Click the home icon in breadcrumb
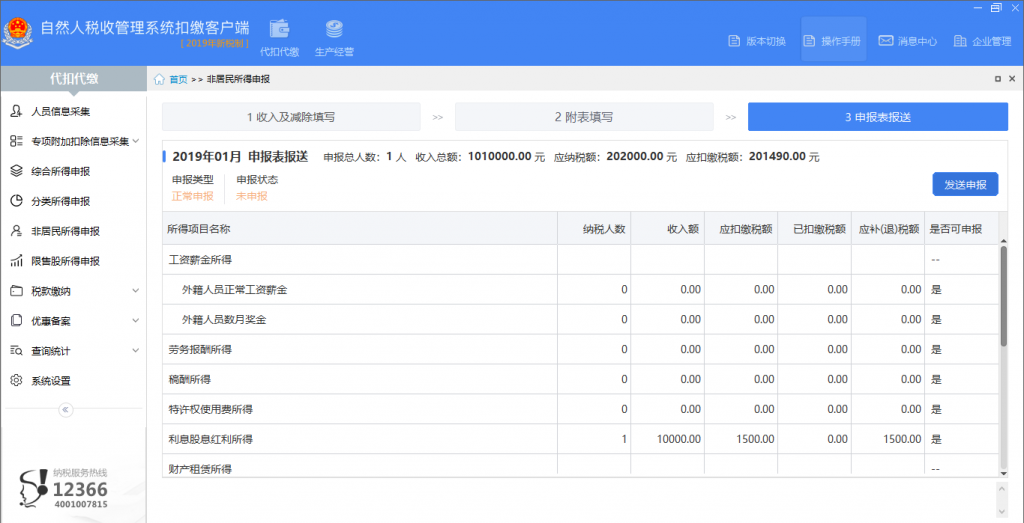The image size is (1024, 523). tap(159, 79)
